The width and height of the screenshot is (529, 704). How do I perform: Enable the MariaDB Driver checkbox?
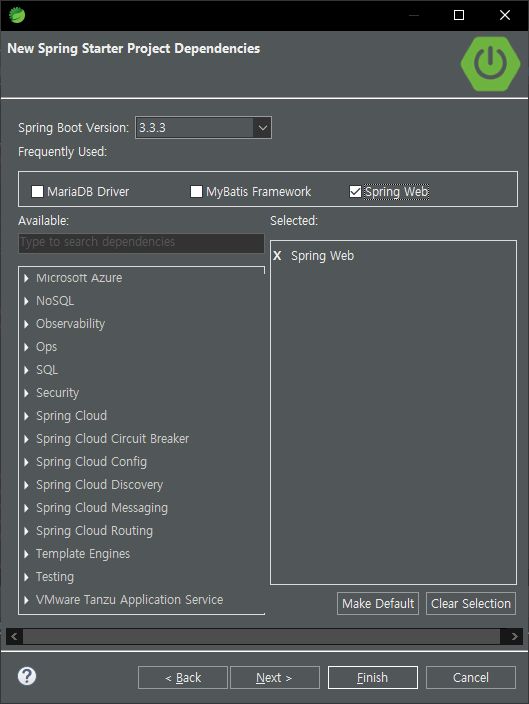tap(37, 192)
